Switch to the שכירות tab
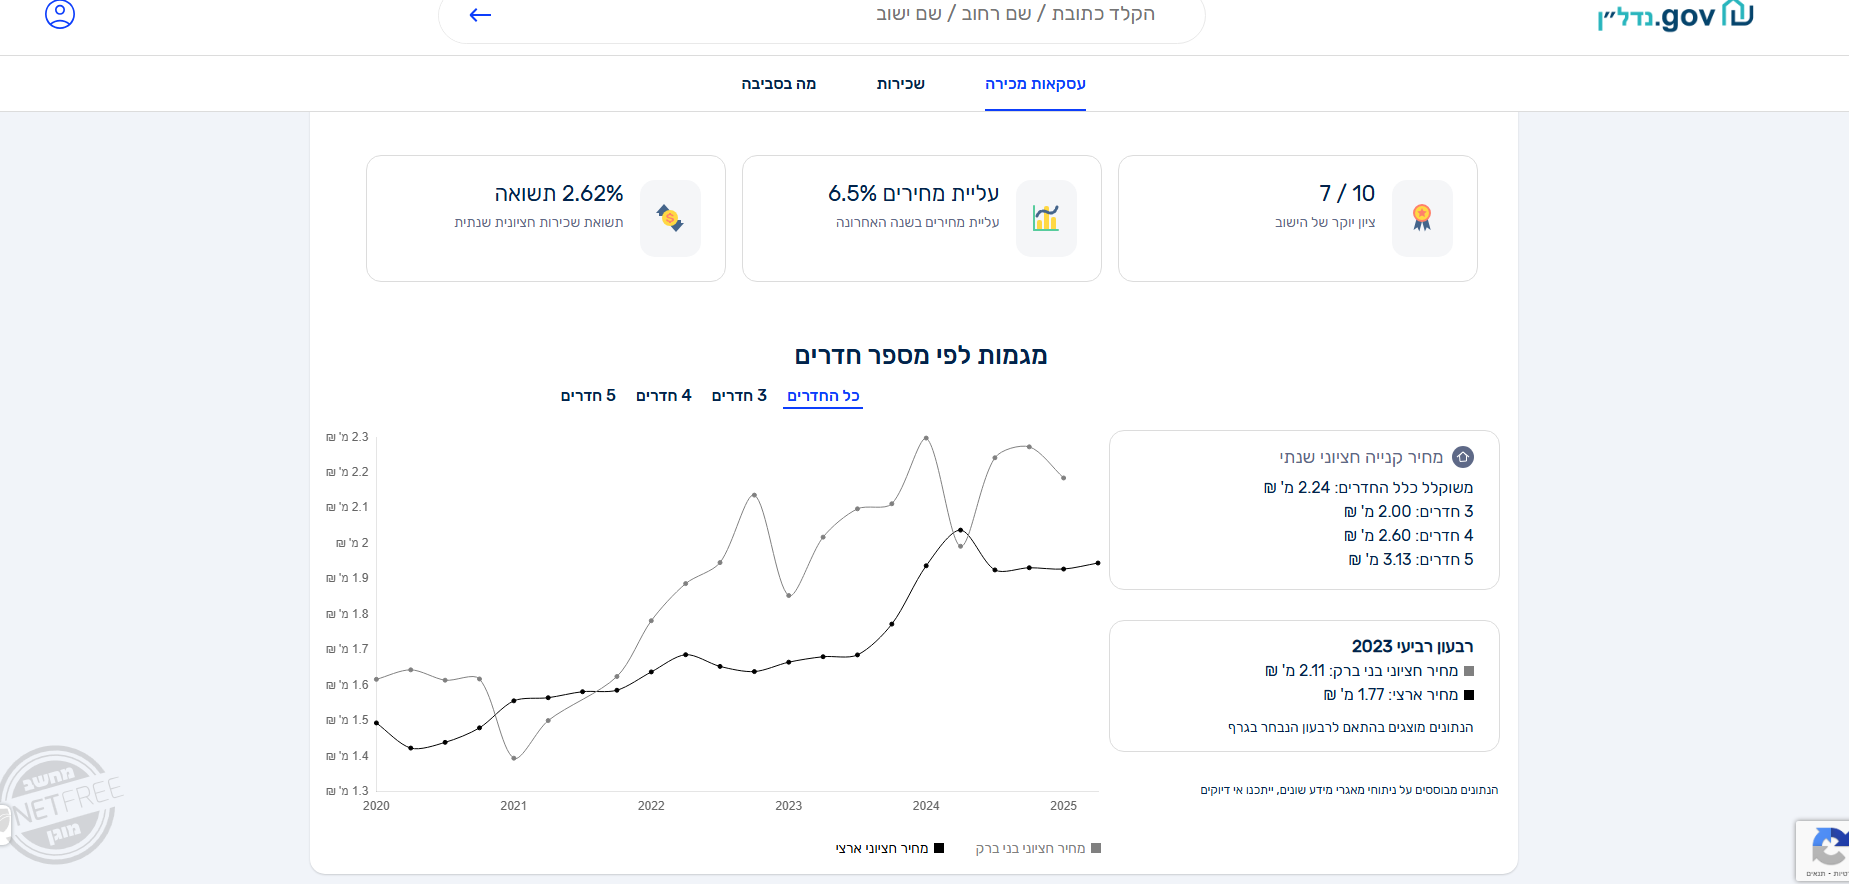 point(900,84)
